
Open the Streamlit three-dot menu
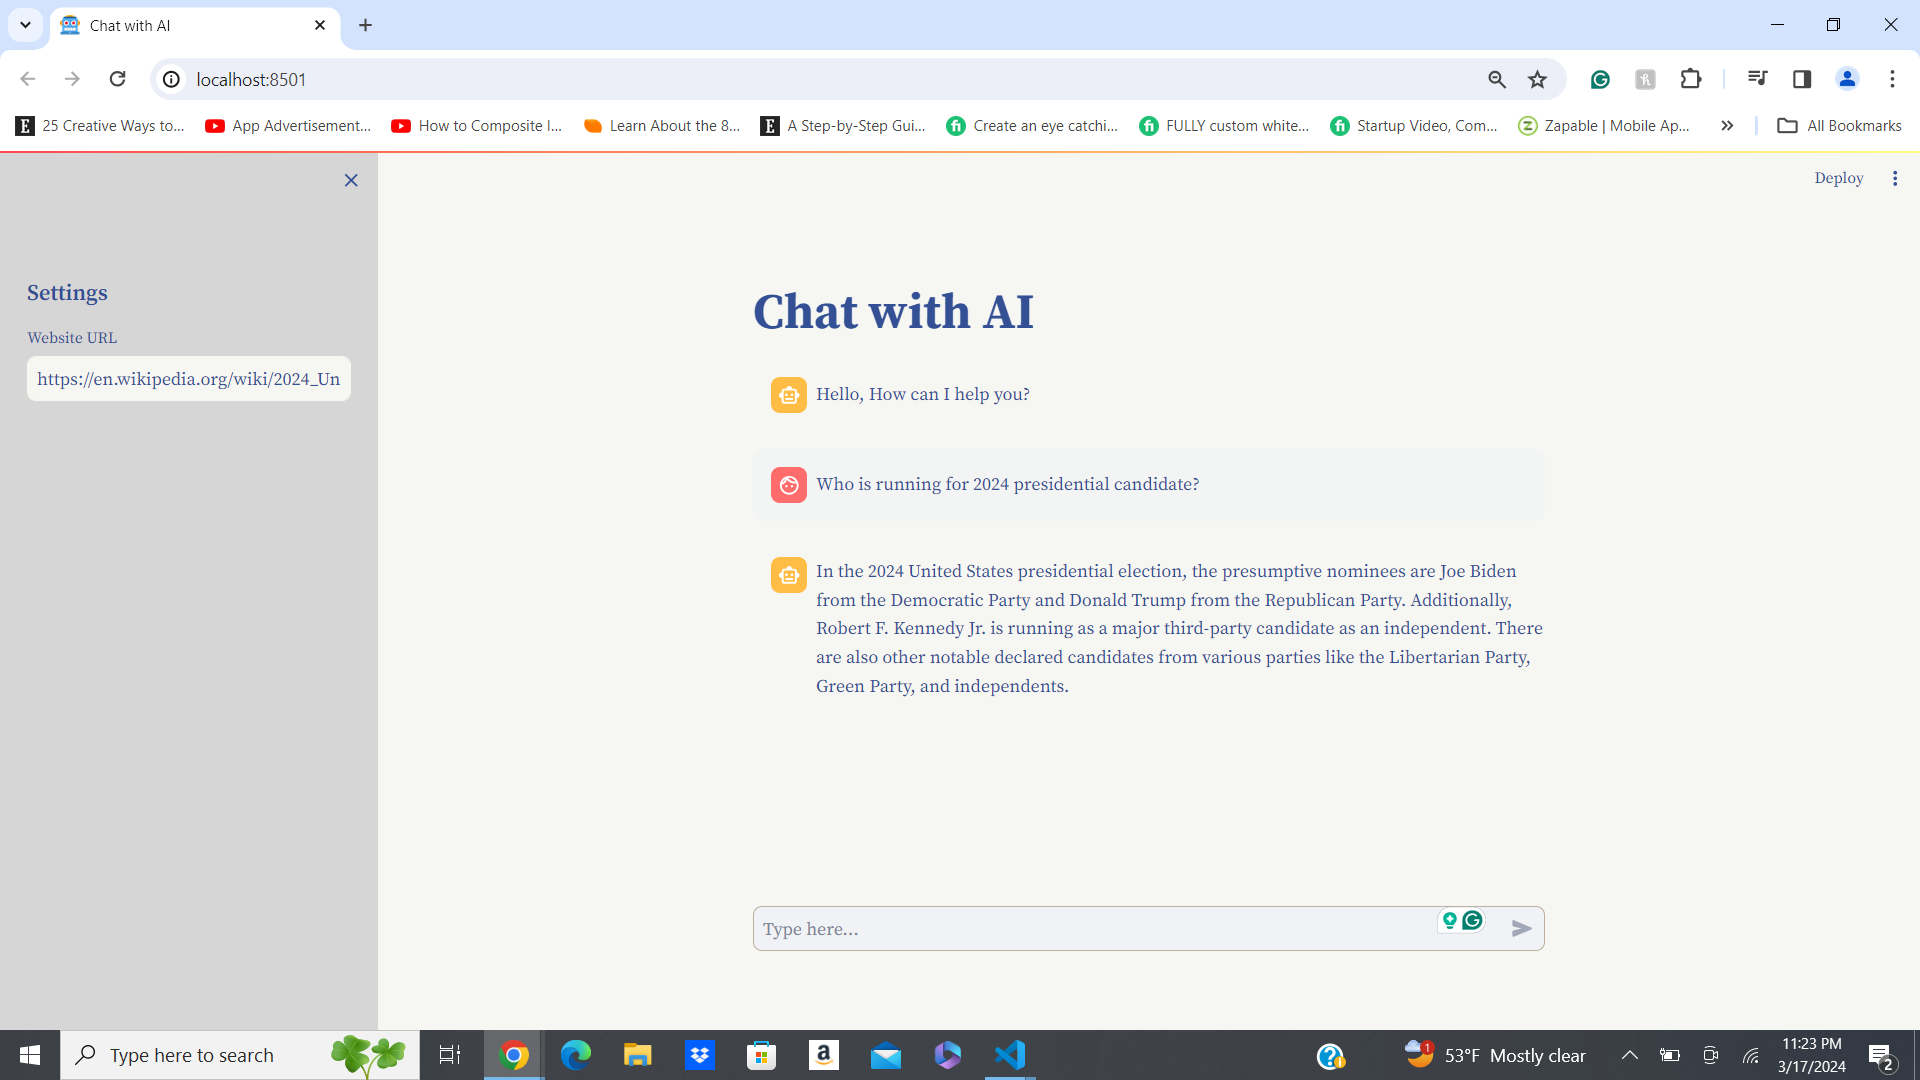[1895, 178]
